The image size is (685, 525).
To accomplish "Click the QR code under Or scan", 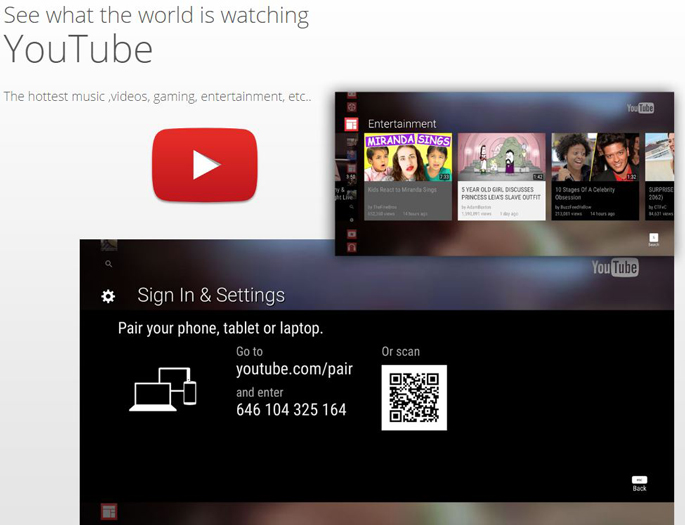I will point(414,397).
